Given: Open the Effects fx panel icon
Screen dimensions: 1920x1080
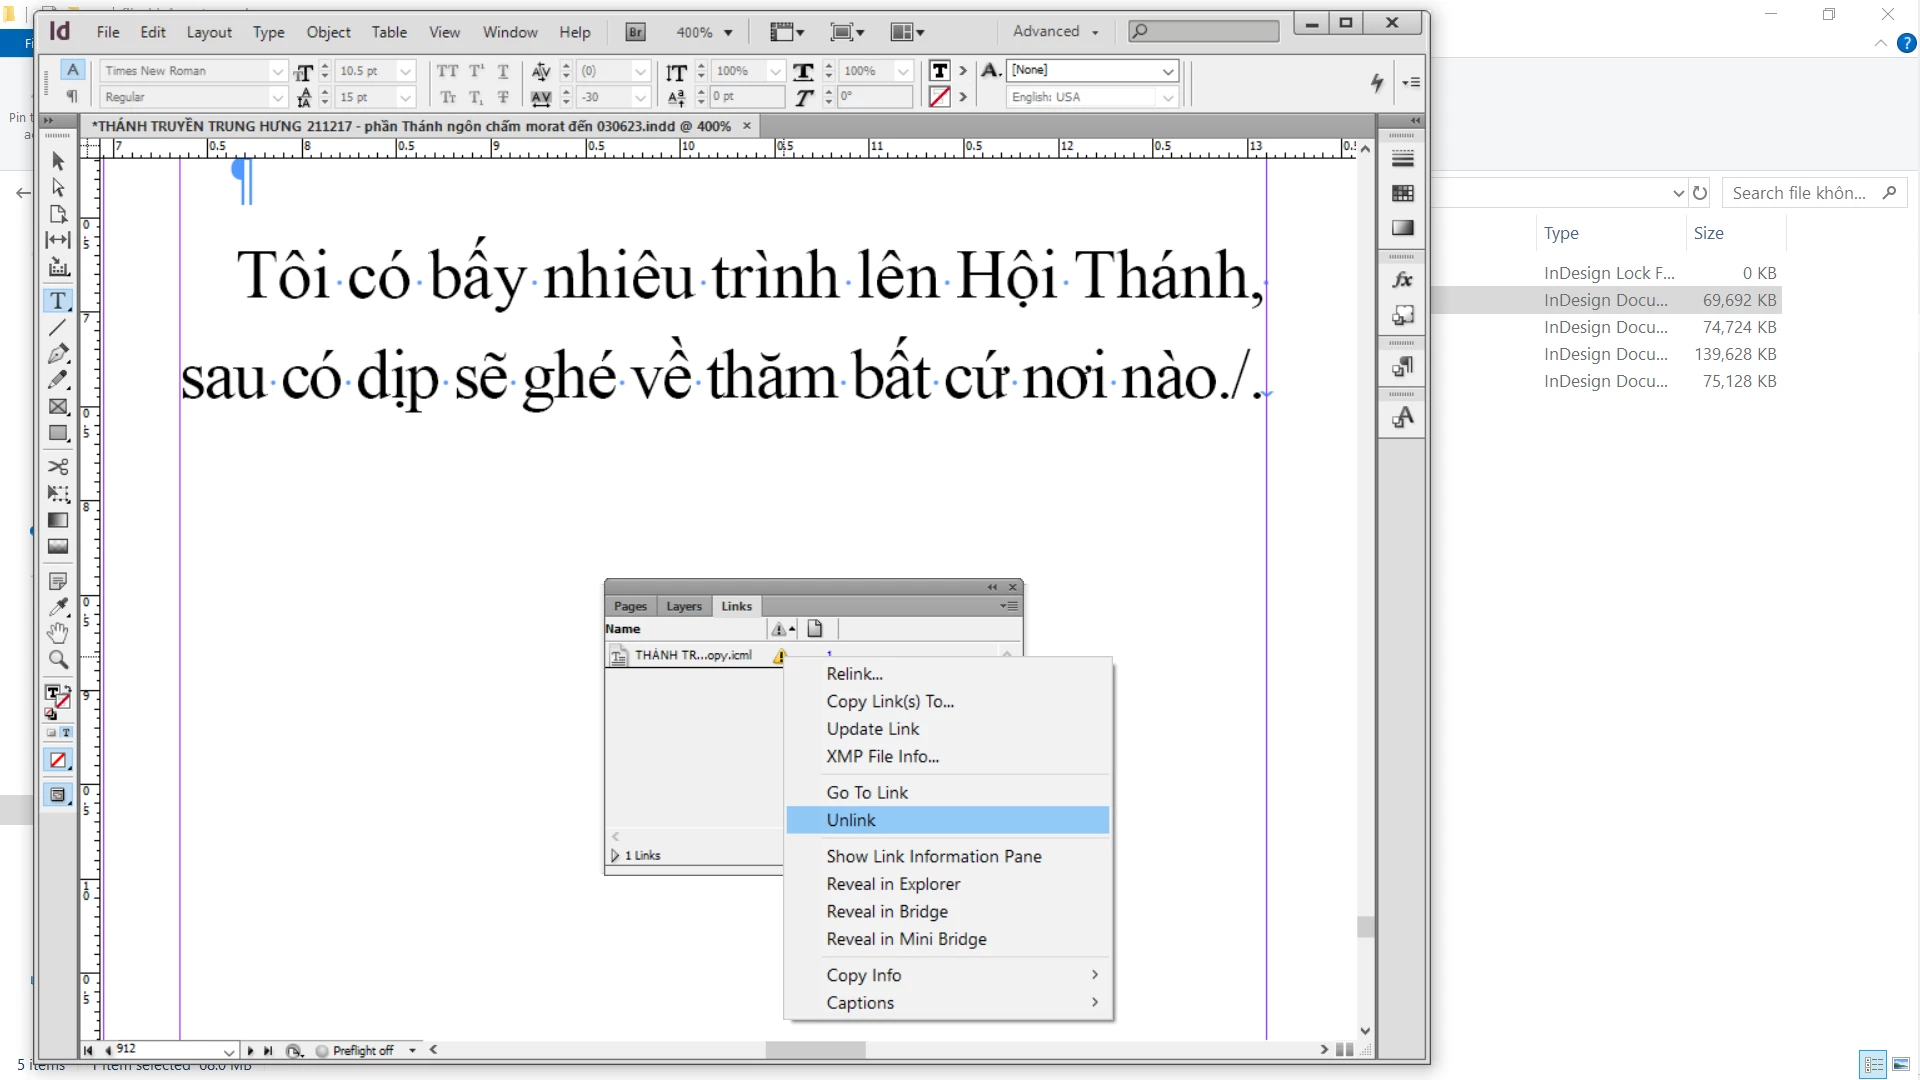Looking at the screenshot, I should [x=1403, y=281].
